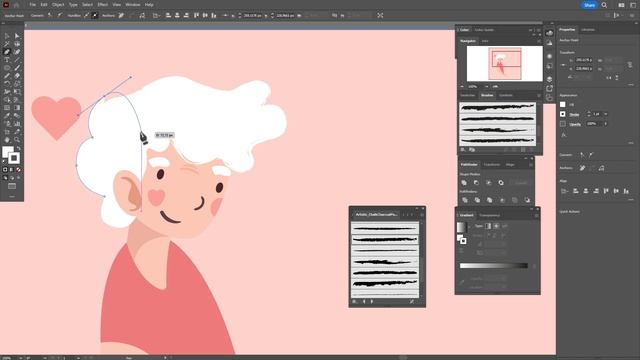
Task: Select the Selection tool arrow
Action: pos(7,36)
